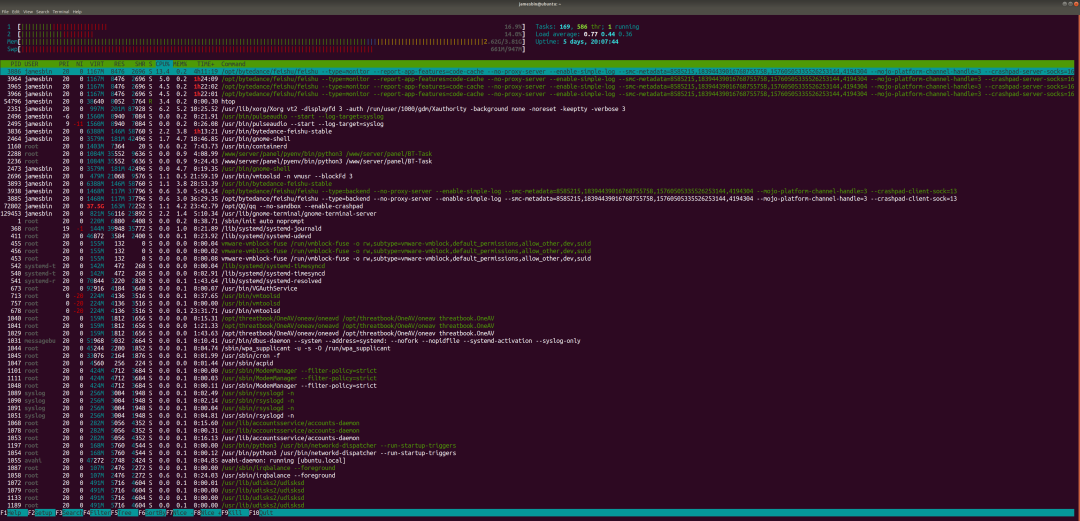
Task: Open the Search menu in menu bar
Action: (x=43, y=11)
